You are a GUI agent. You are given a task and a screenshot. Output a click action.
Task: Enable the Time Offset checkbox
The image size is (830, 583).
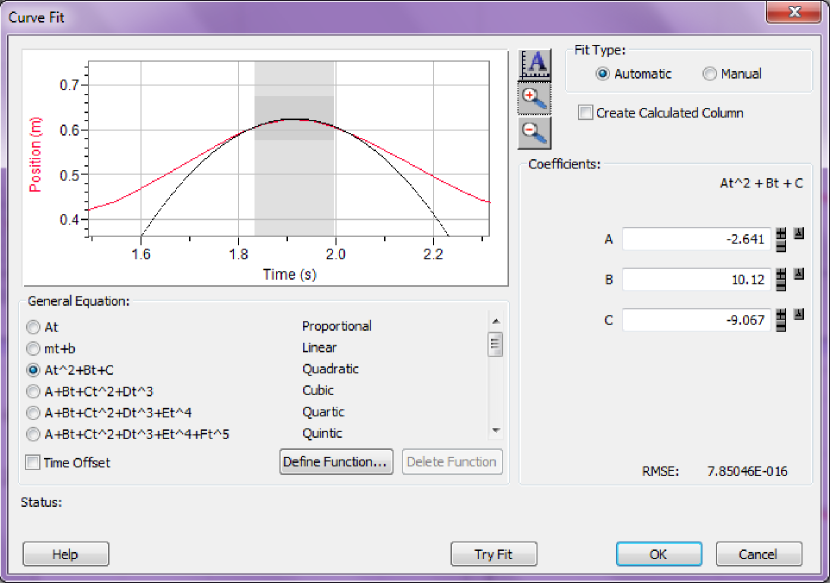pyautogui.click(x=32, y=462)
